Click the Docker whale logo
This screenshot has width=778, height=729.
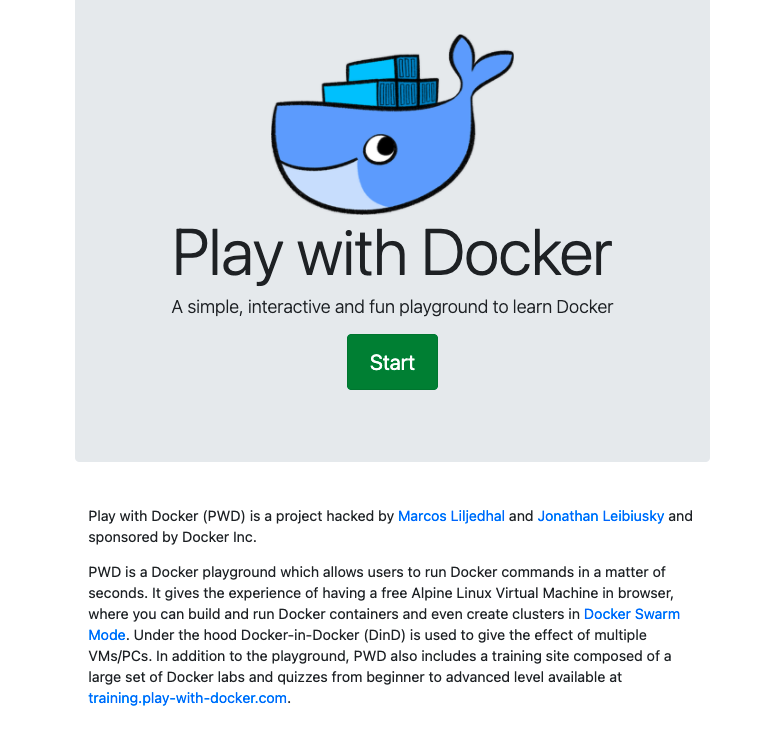392,124
